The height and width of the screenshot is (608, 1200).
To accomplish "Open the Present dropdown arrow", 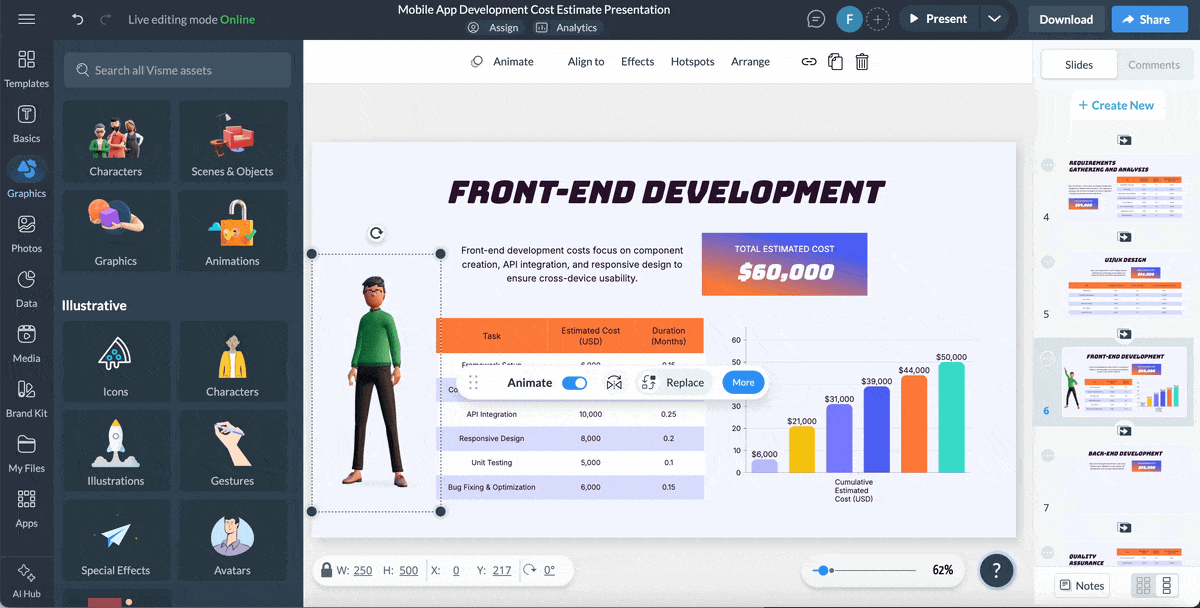I will [996, 18].
